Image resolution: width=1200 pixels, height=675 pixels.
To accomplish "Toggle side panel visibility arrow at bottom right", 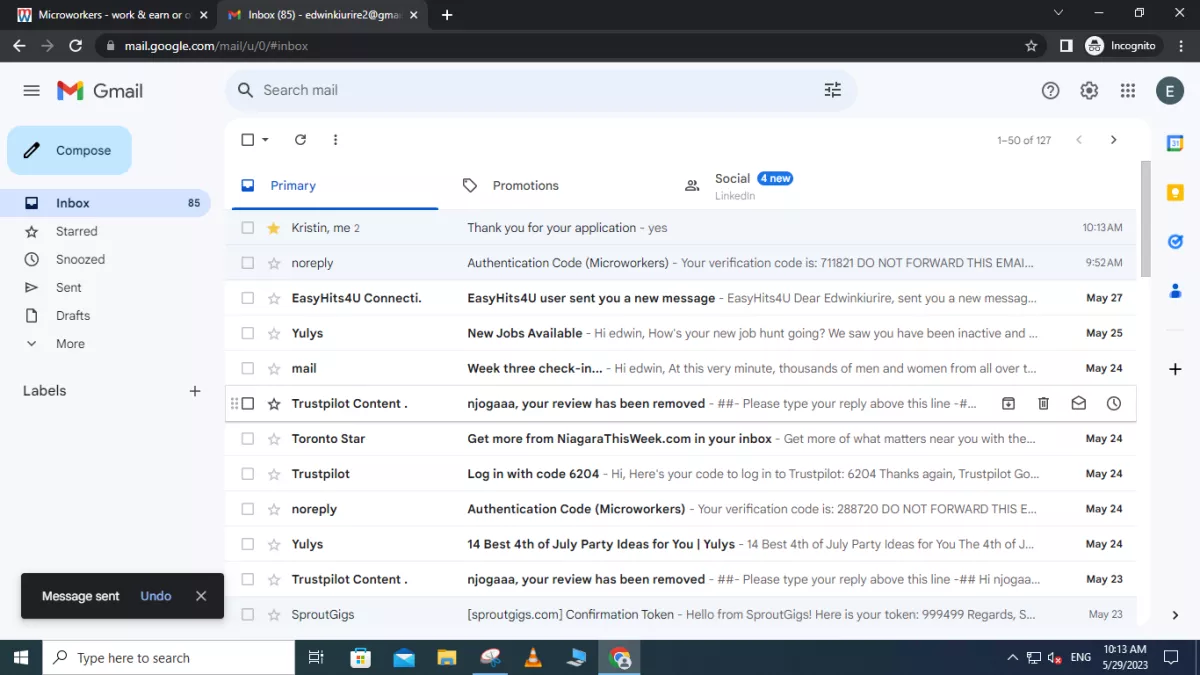I will [x=1175, y=615].
